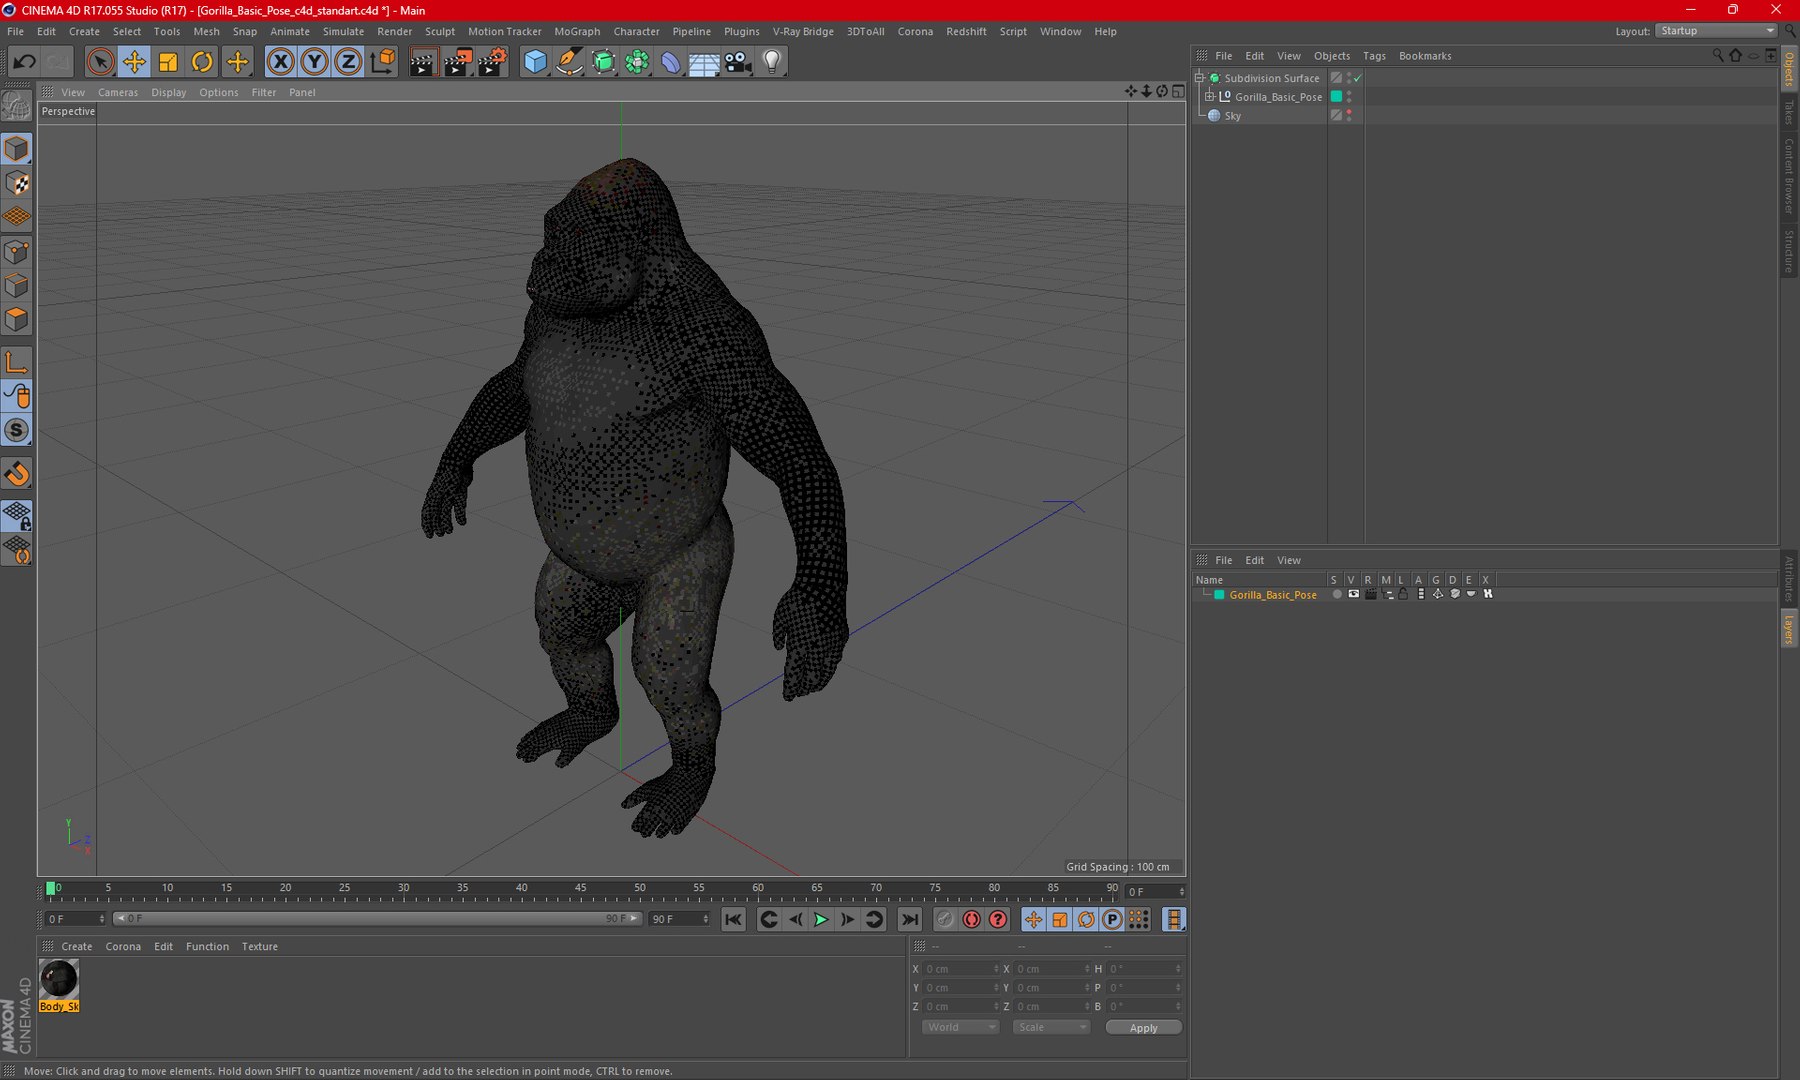Click the end frame 90 F field
This screenshot has height=1080, width=1800.
[679, 919]
